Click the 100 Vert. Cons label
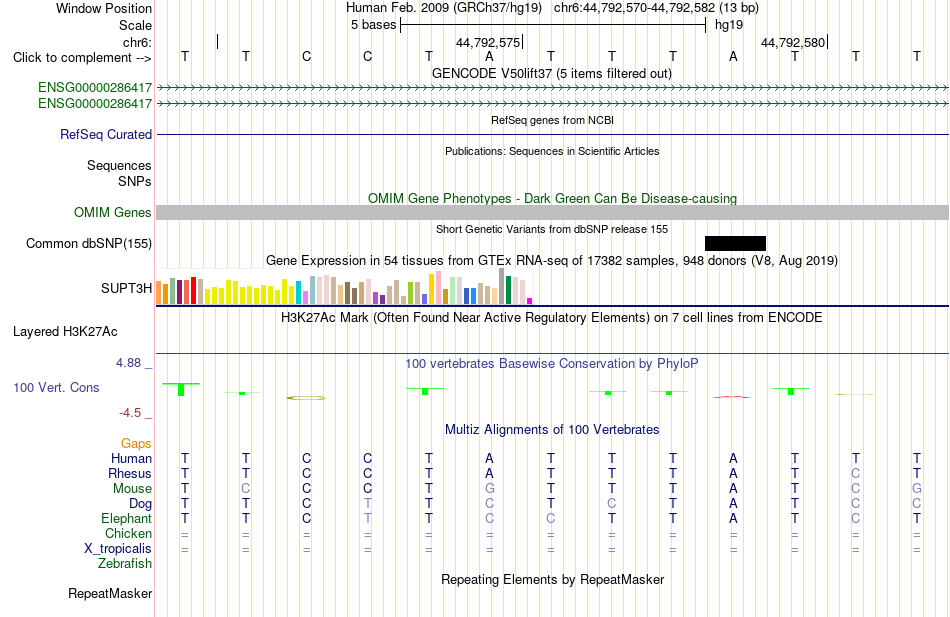This screenshot has height=617, width=950. pos(56,387)
